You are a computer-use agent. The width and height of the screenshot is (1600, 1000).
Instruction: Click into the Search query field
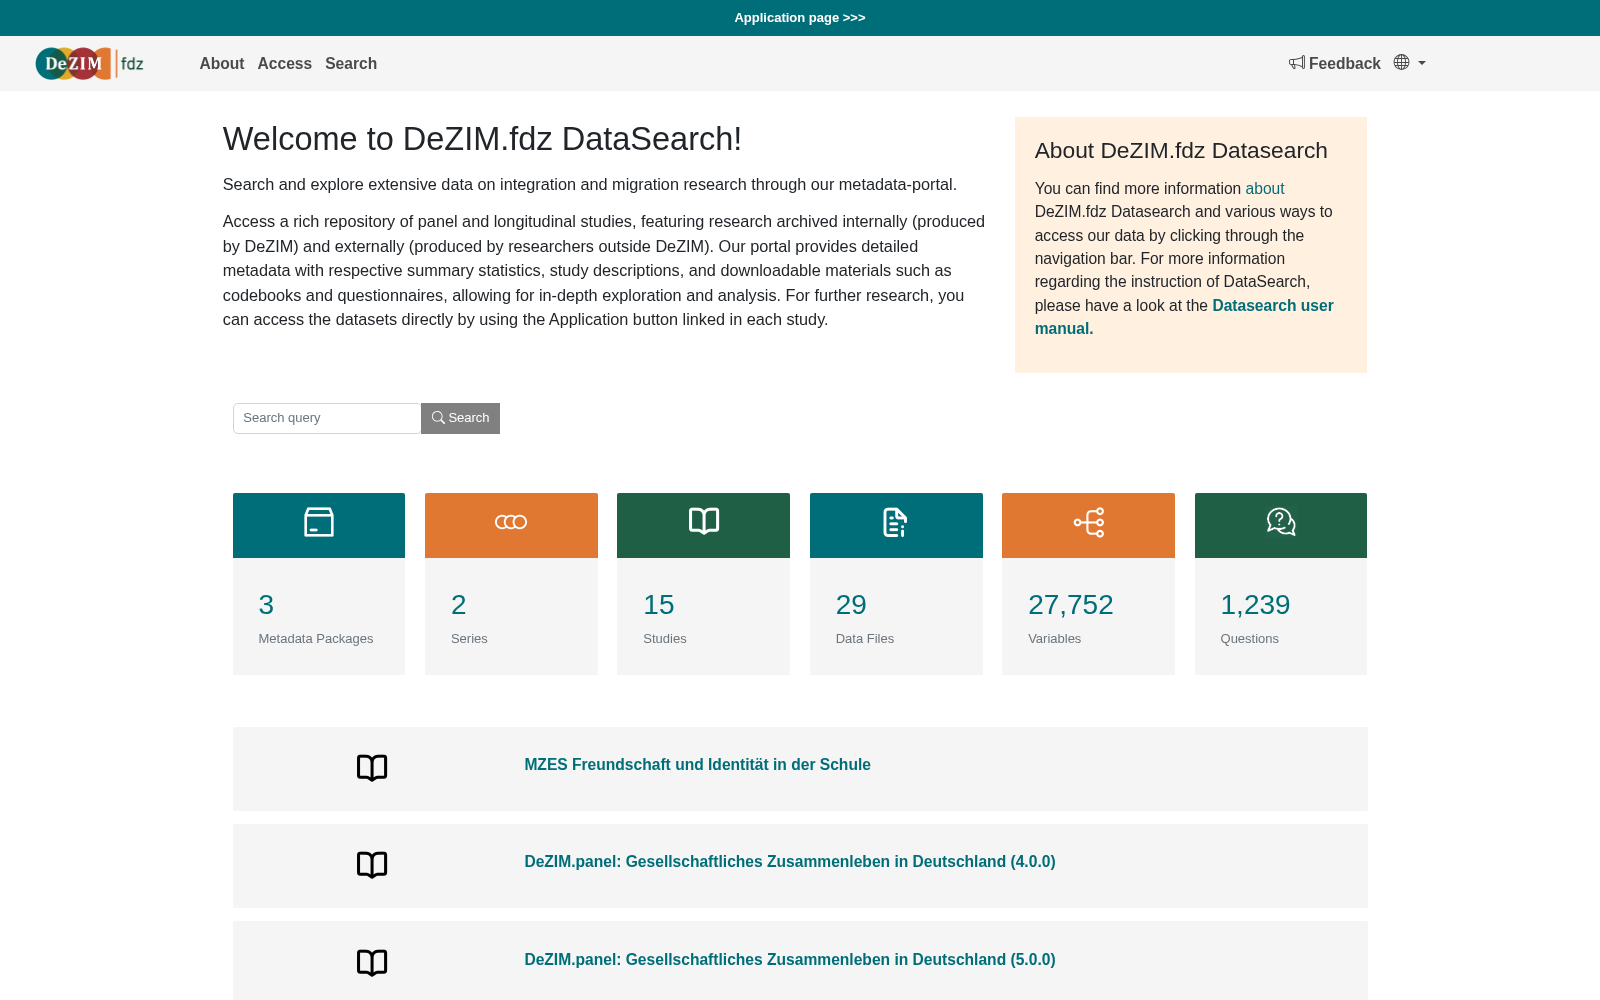327,418
